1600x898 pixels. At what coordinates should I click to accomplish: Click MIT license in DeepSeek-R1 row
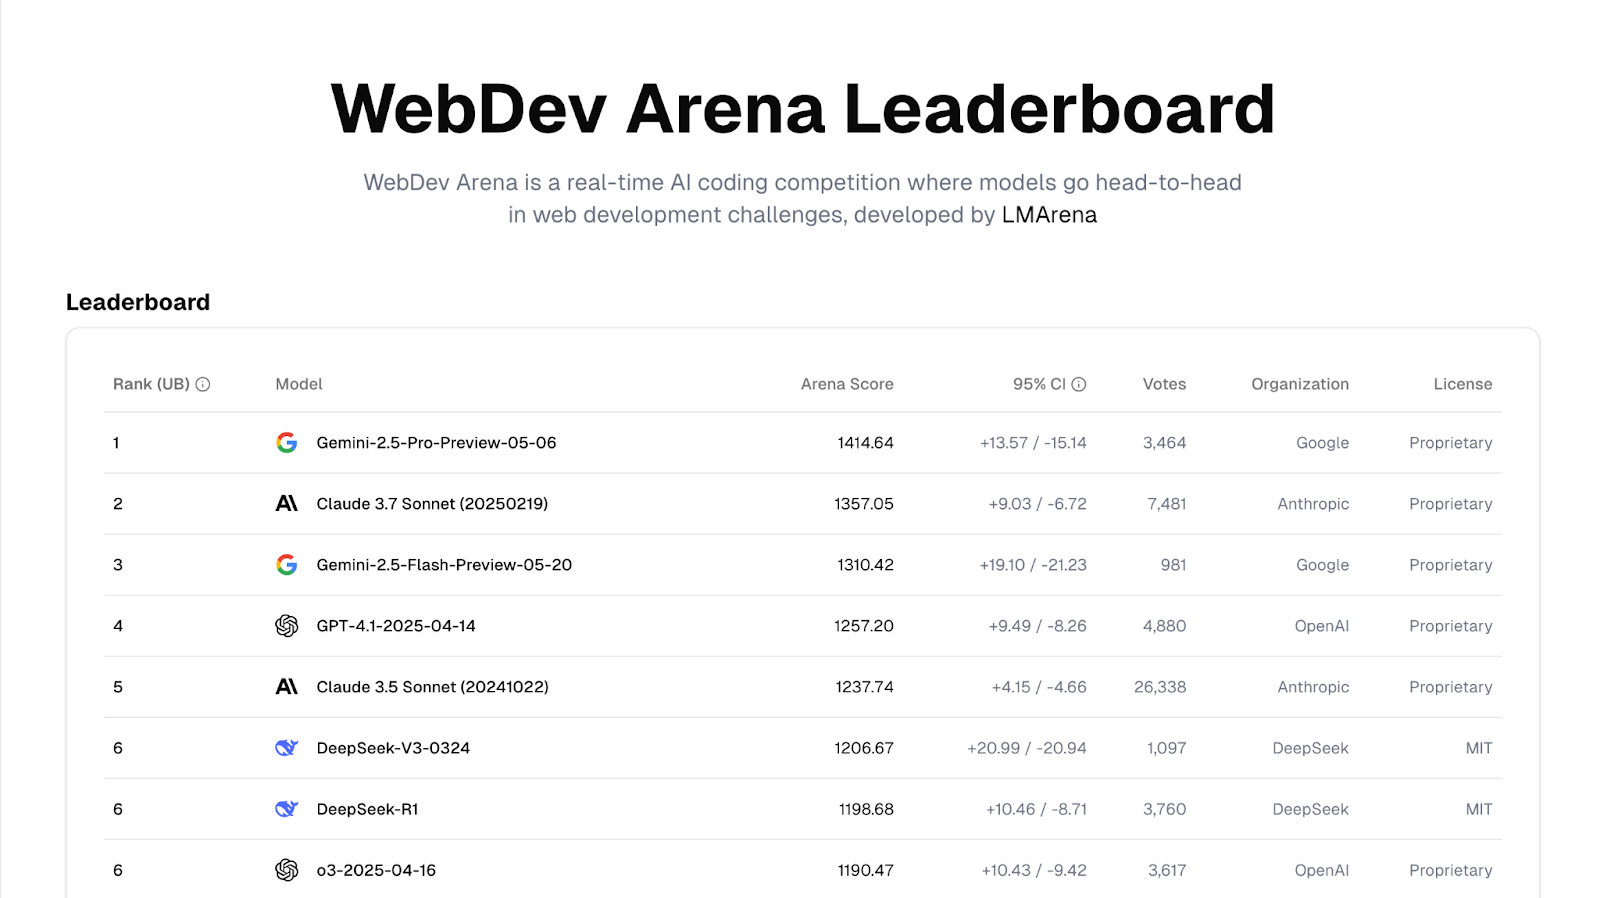(x=1479, y=809)
